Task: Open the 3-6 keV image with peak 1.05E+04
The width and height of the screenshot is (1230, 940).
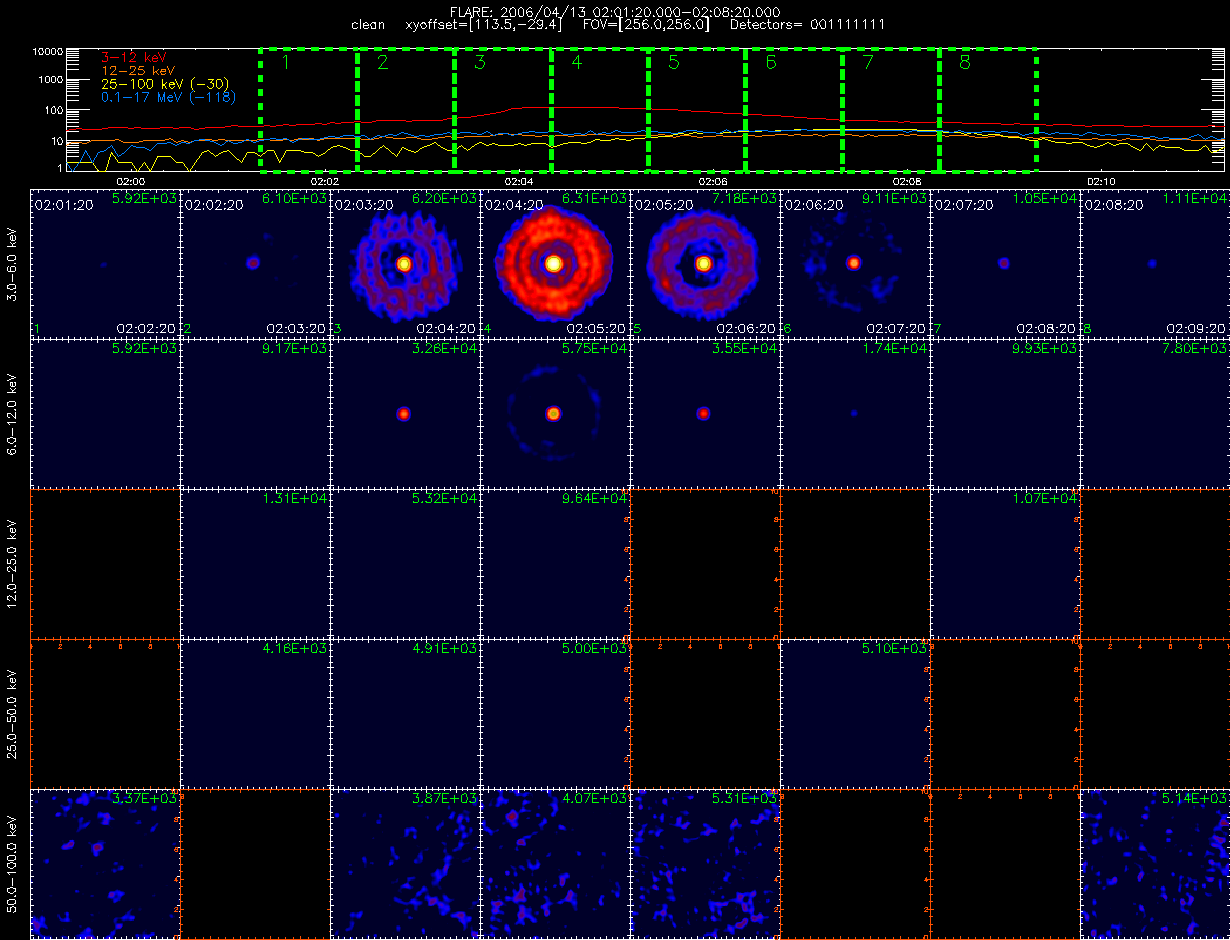Action: pyautogui.click(x=1005, y=263)
